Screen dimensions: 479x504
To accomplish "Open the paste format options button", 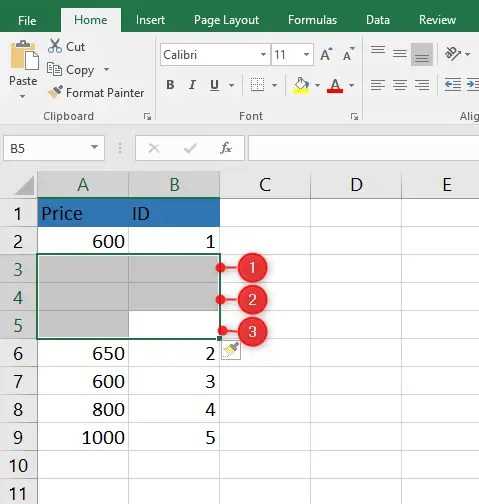I will (231, 351).
